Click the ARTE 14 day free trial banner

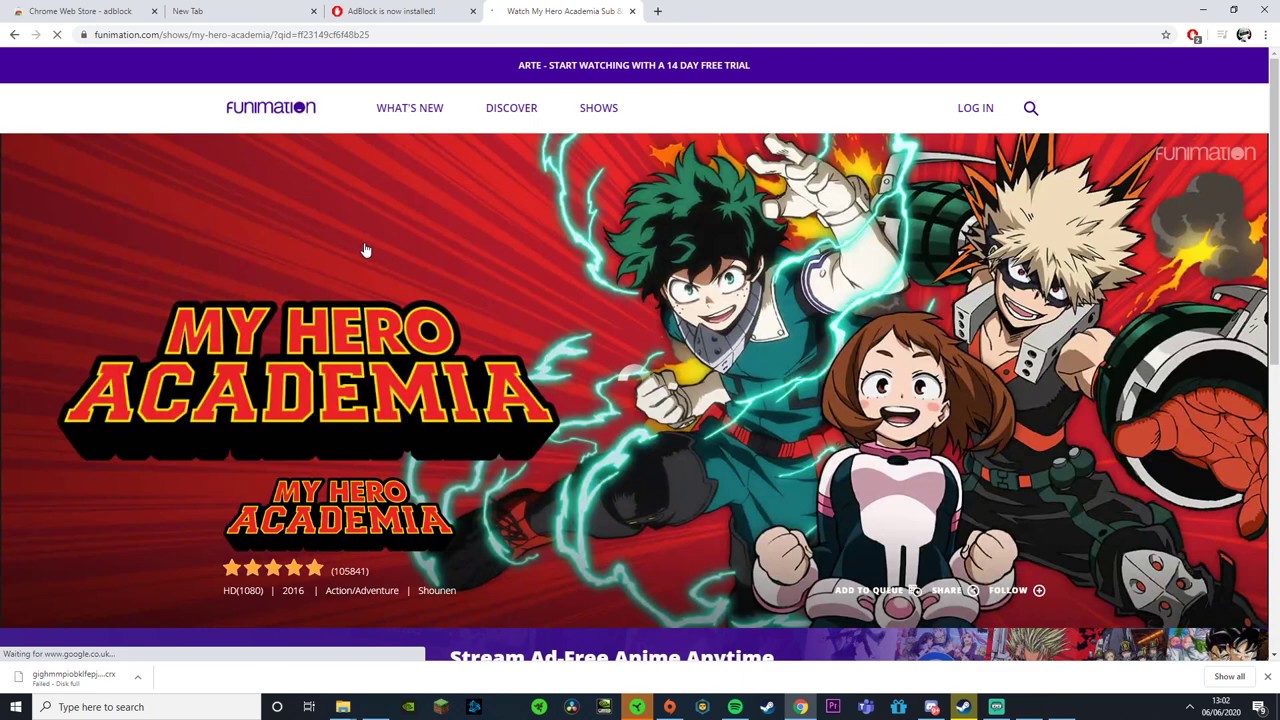[x=634, y=65]
